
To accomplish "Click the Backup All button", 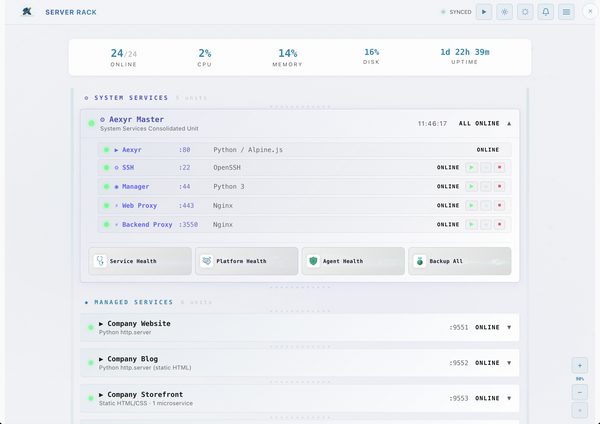I will point(460,261).
